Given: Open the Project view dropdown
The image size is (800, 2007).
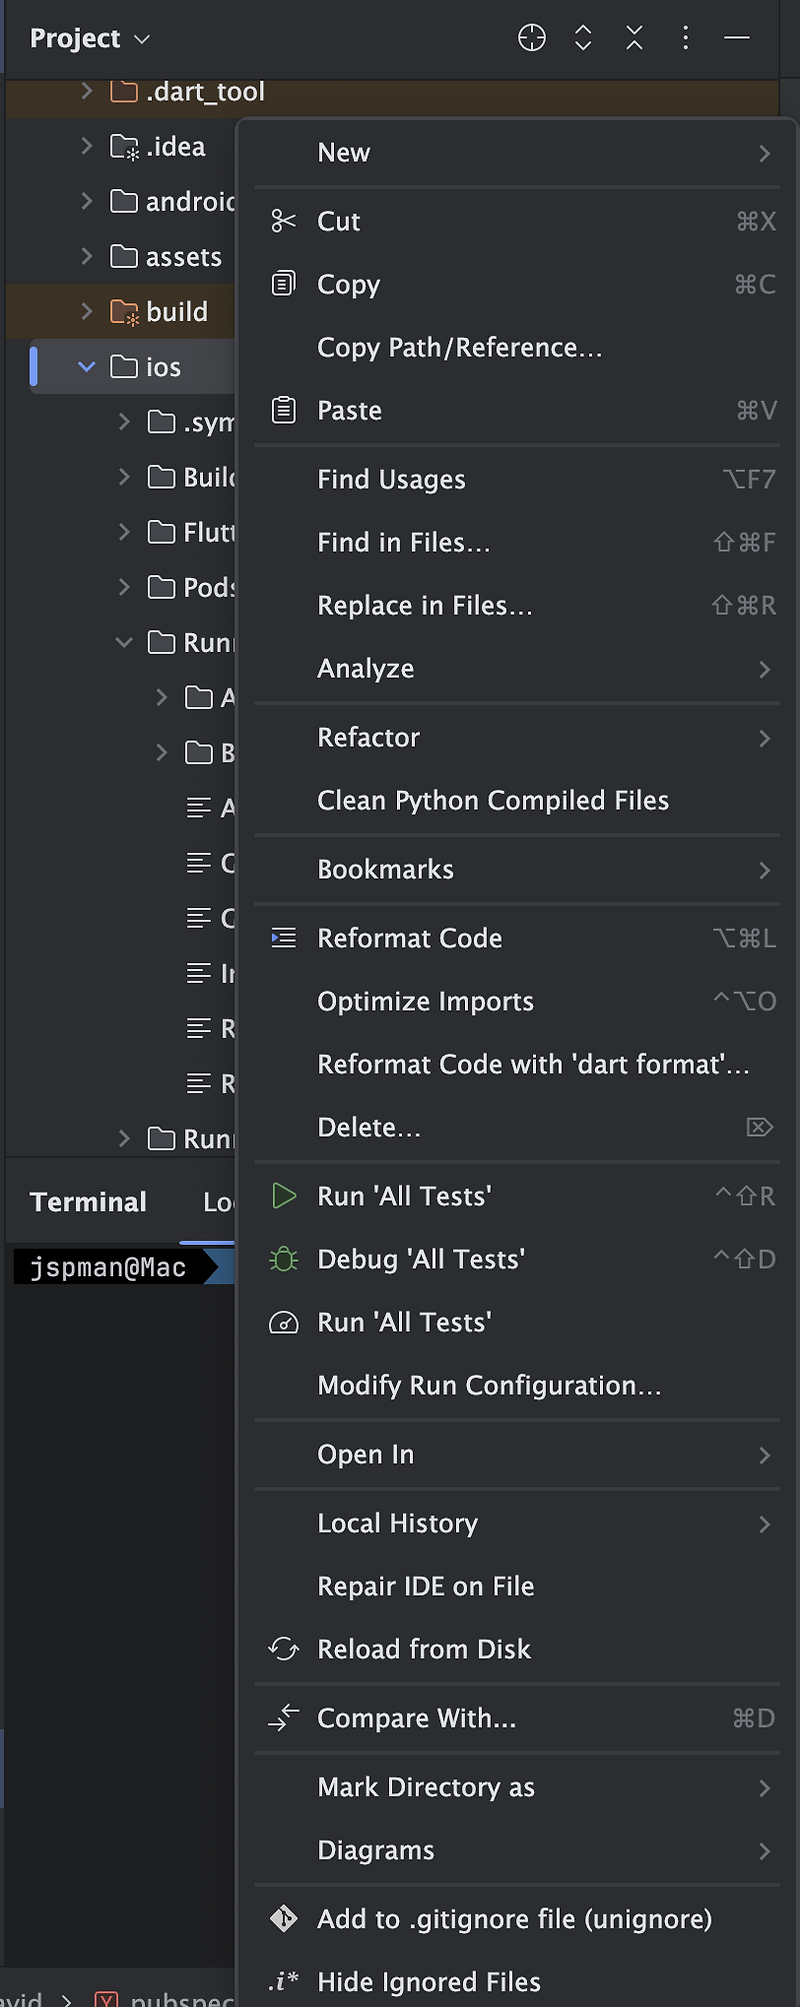Looking at the screenshot, I should click(90, 38).
